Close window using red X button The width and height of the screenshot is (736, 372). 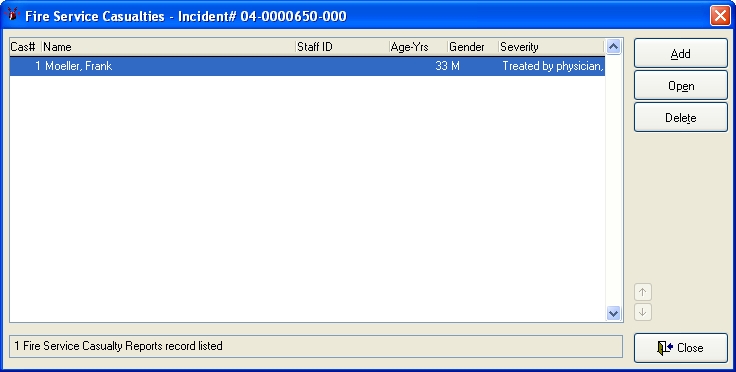point(720,15)
